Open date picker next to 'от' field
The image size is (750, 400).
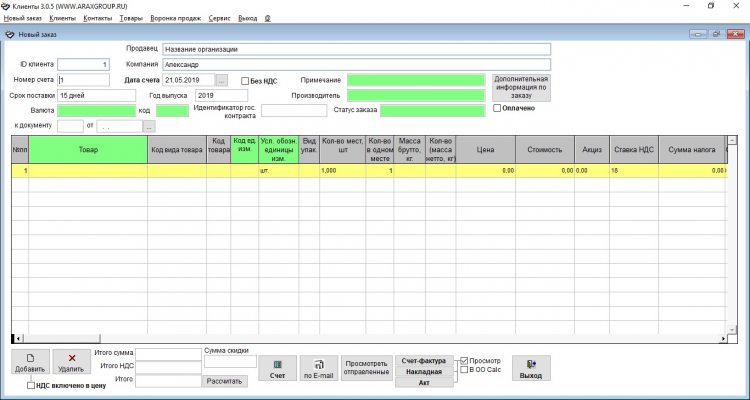149,127
